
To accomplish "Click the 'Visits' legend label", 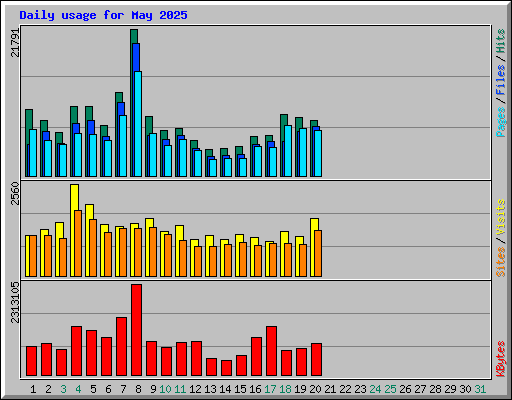I will pyautogui.click(x=501, y=217).
